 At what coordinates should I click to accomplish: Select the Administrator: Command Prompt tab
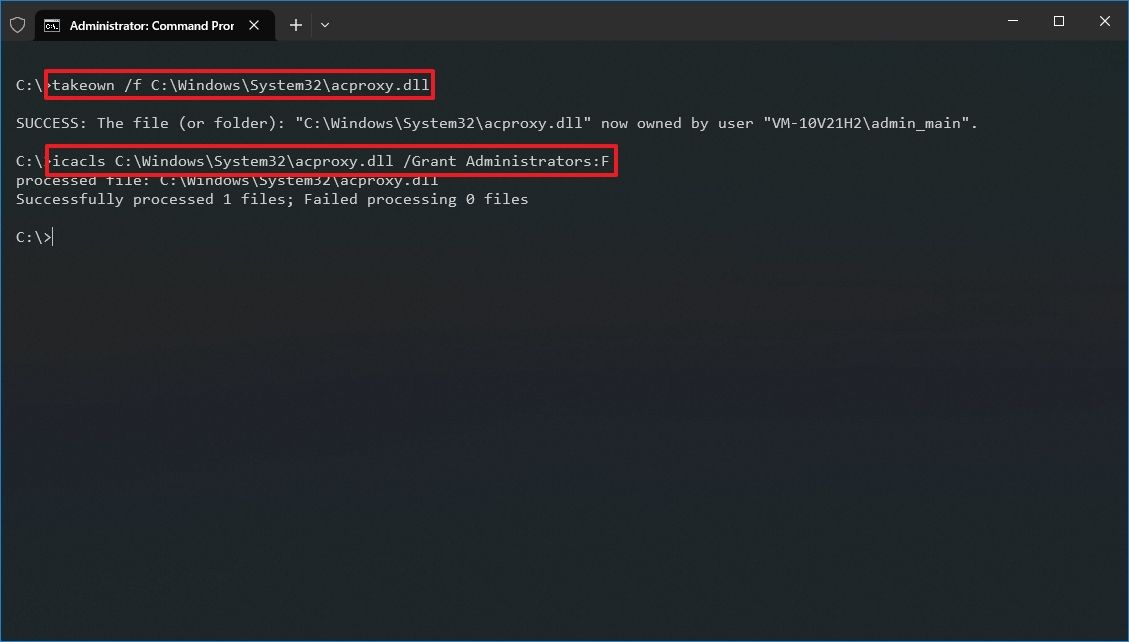tap(155, 25)
